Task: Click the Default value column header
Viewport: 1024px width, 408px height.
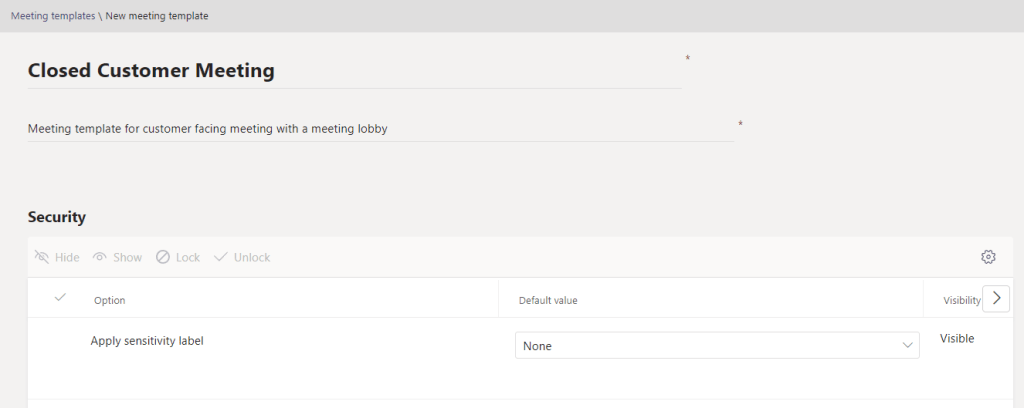Action: tap(548, 300)
